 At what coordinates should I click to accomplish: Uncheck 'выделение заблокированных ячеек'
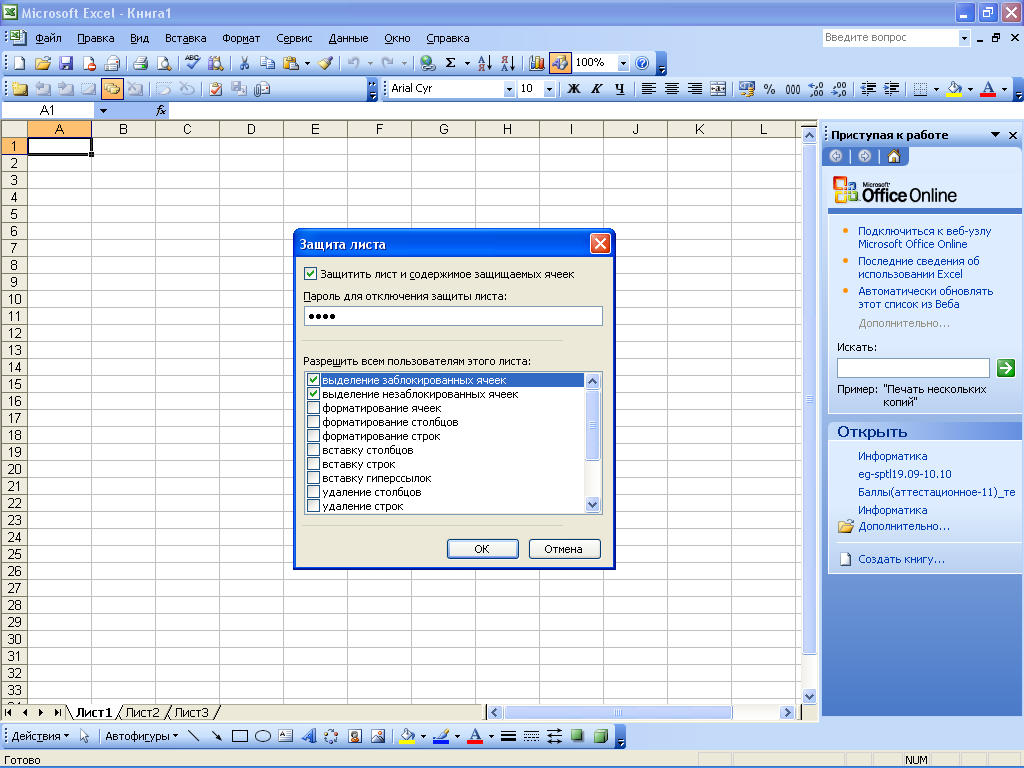(313, 380)
